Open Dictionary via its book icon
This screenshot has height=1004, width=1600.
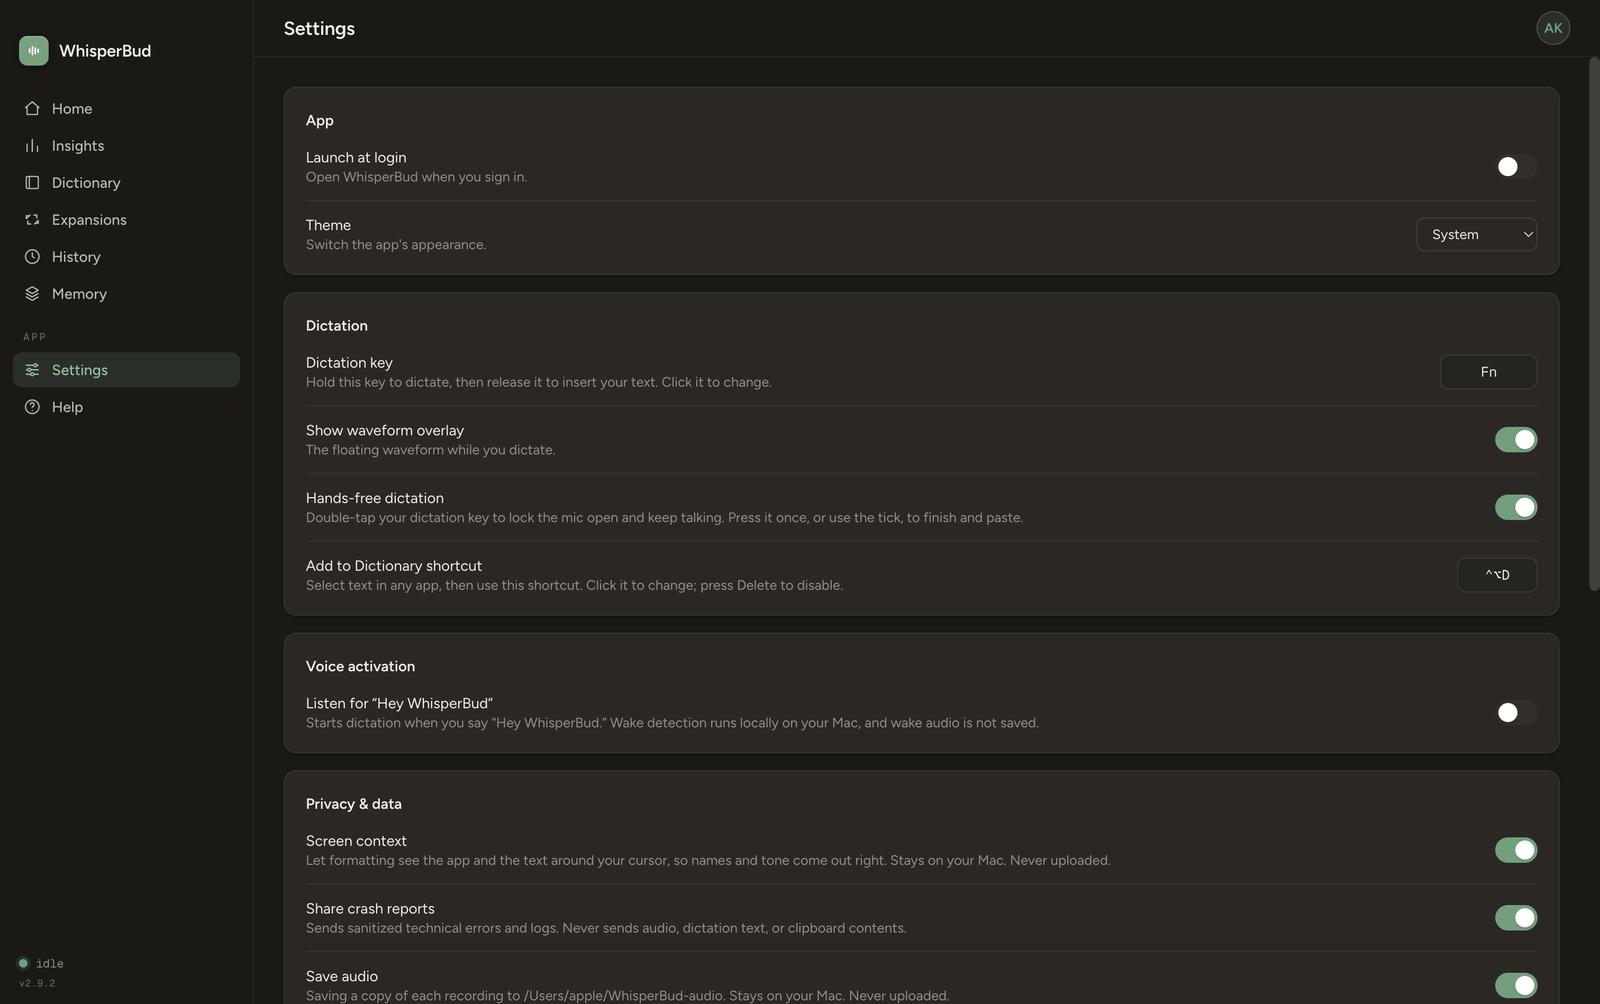32,182
